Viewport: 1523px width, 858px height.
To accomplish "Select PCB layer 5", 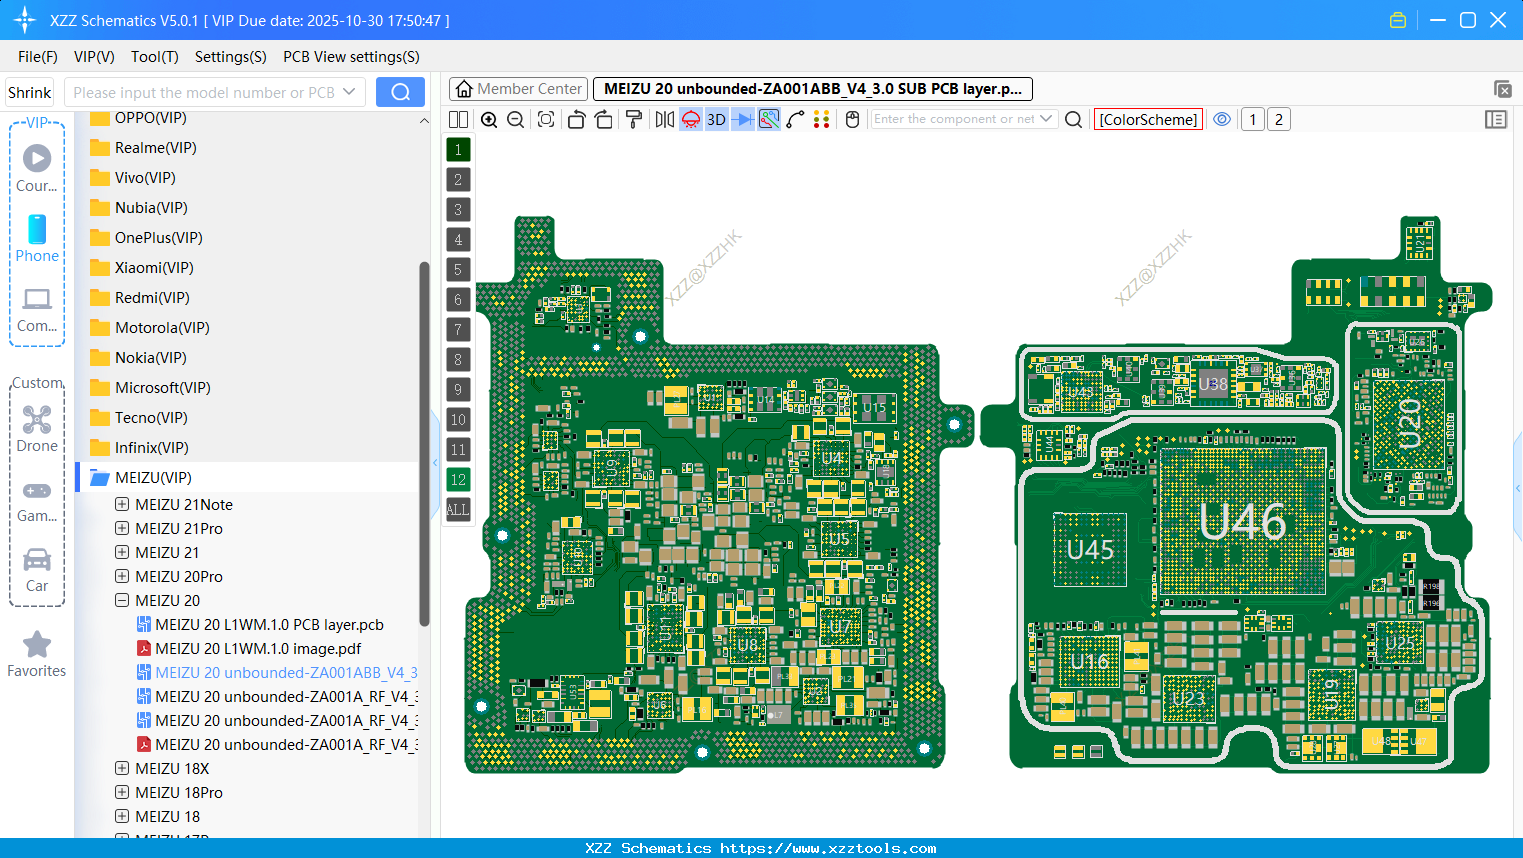I will (458, 270).
